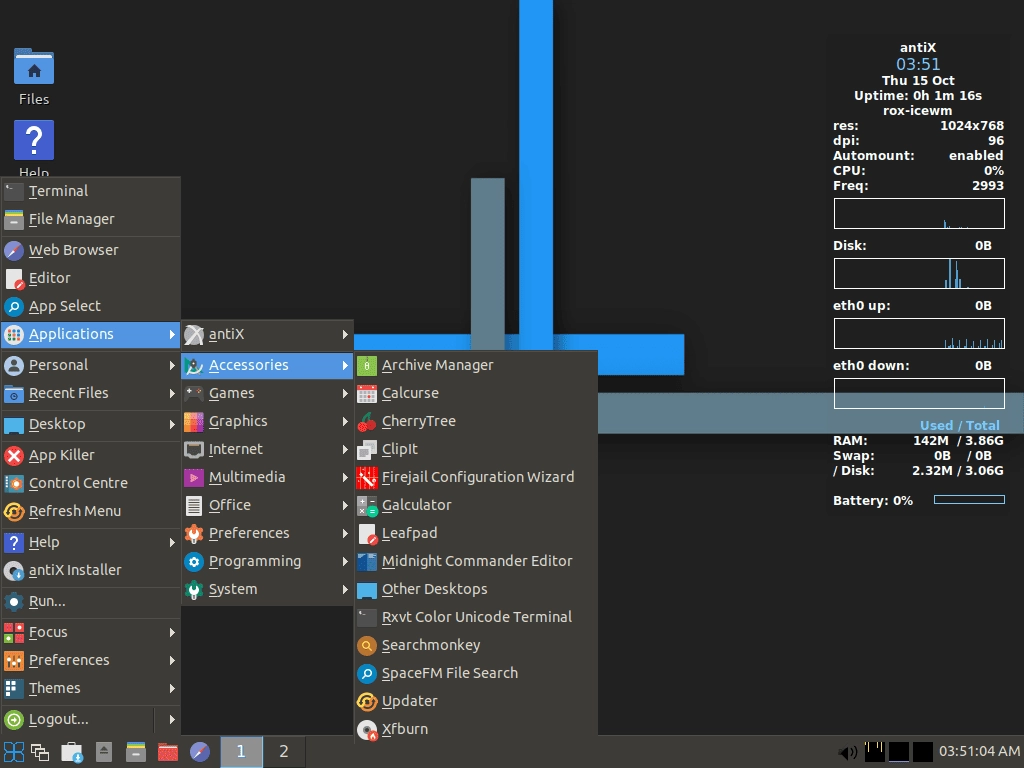This screenshot has height=768, width=1024.
Task: Launch Xfburn disc burner
Action: tap(475, 730)
